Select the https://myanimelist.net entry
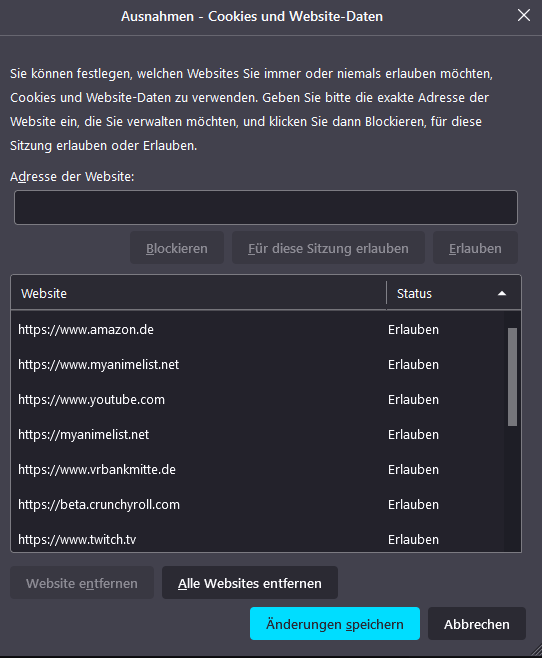This screenshot has width=542, height=658. pos(258,434)
